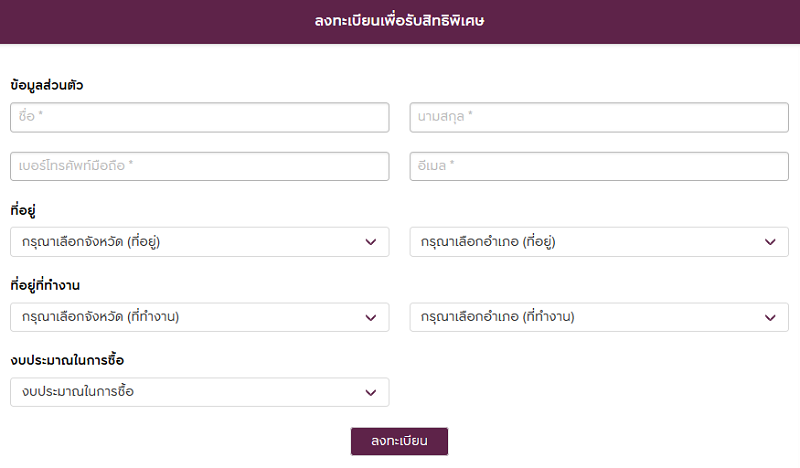Expand the กรุณาเลือกอำเภอ (ที่อยู่) combo box
The width and height of the screenshot is (800, 468).
599,242
